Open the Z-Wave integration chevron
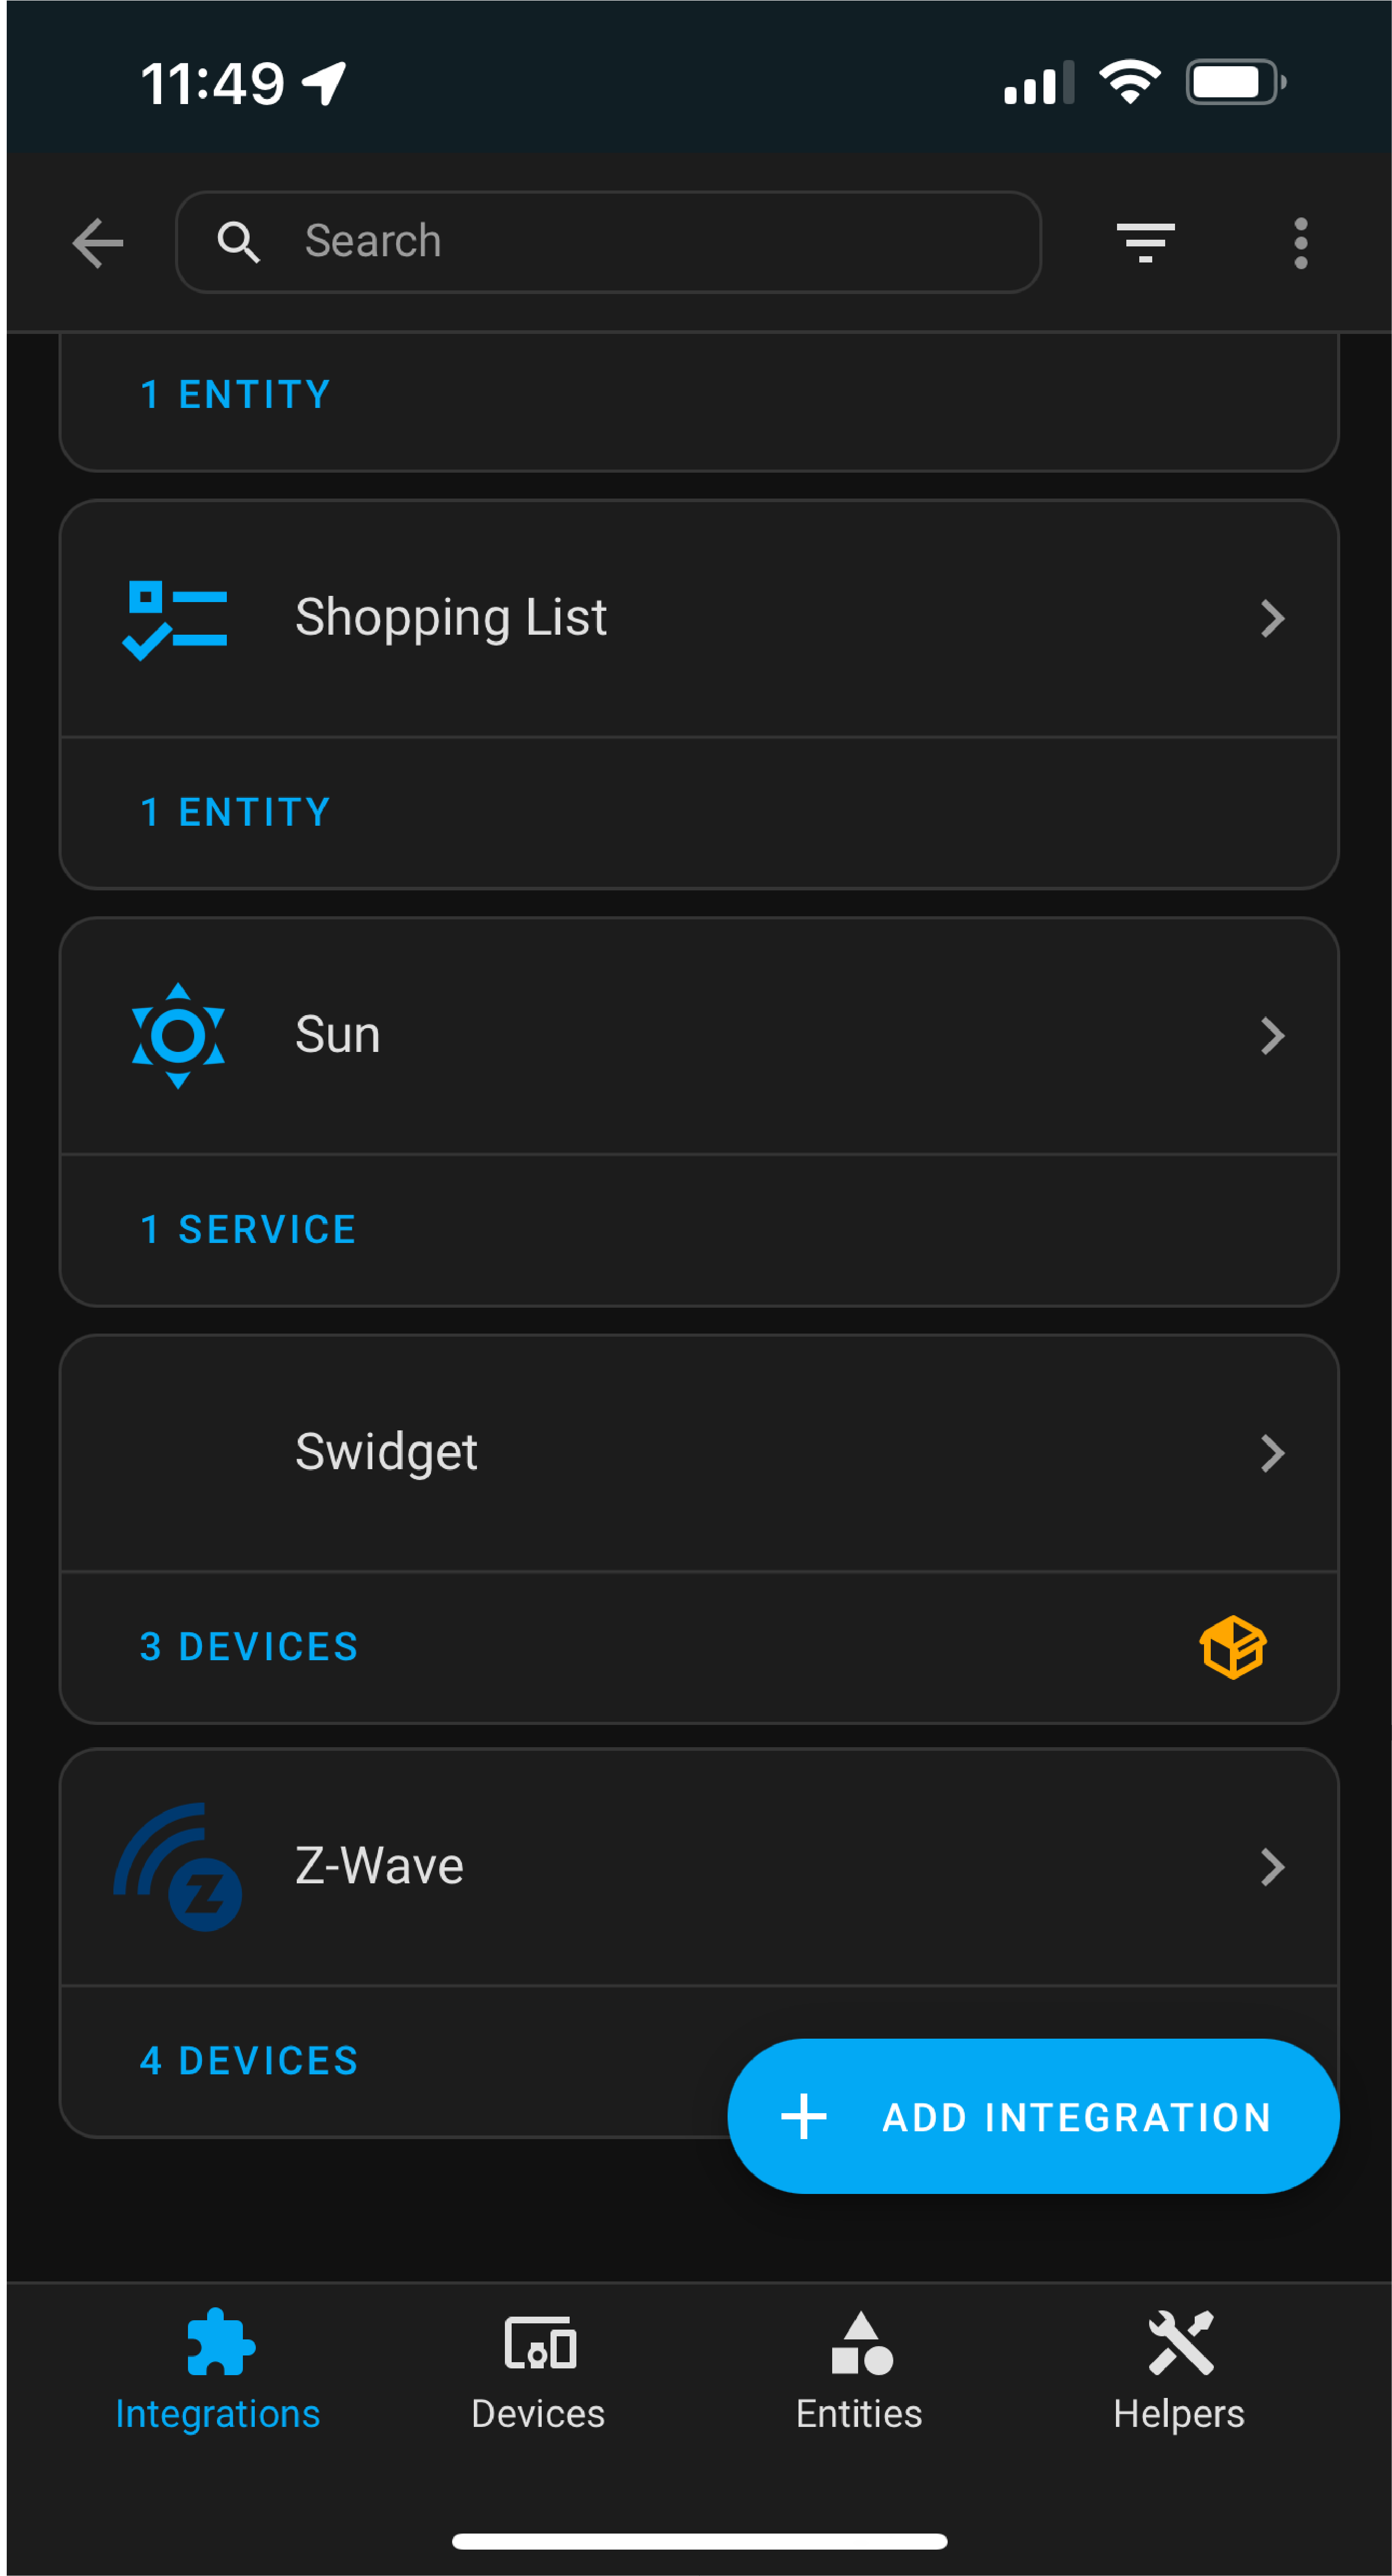This screenshot has height=2576, width=1392. coord(1272,1867)
